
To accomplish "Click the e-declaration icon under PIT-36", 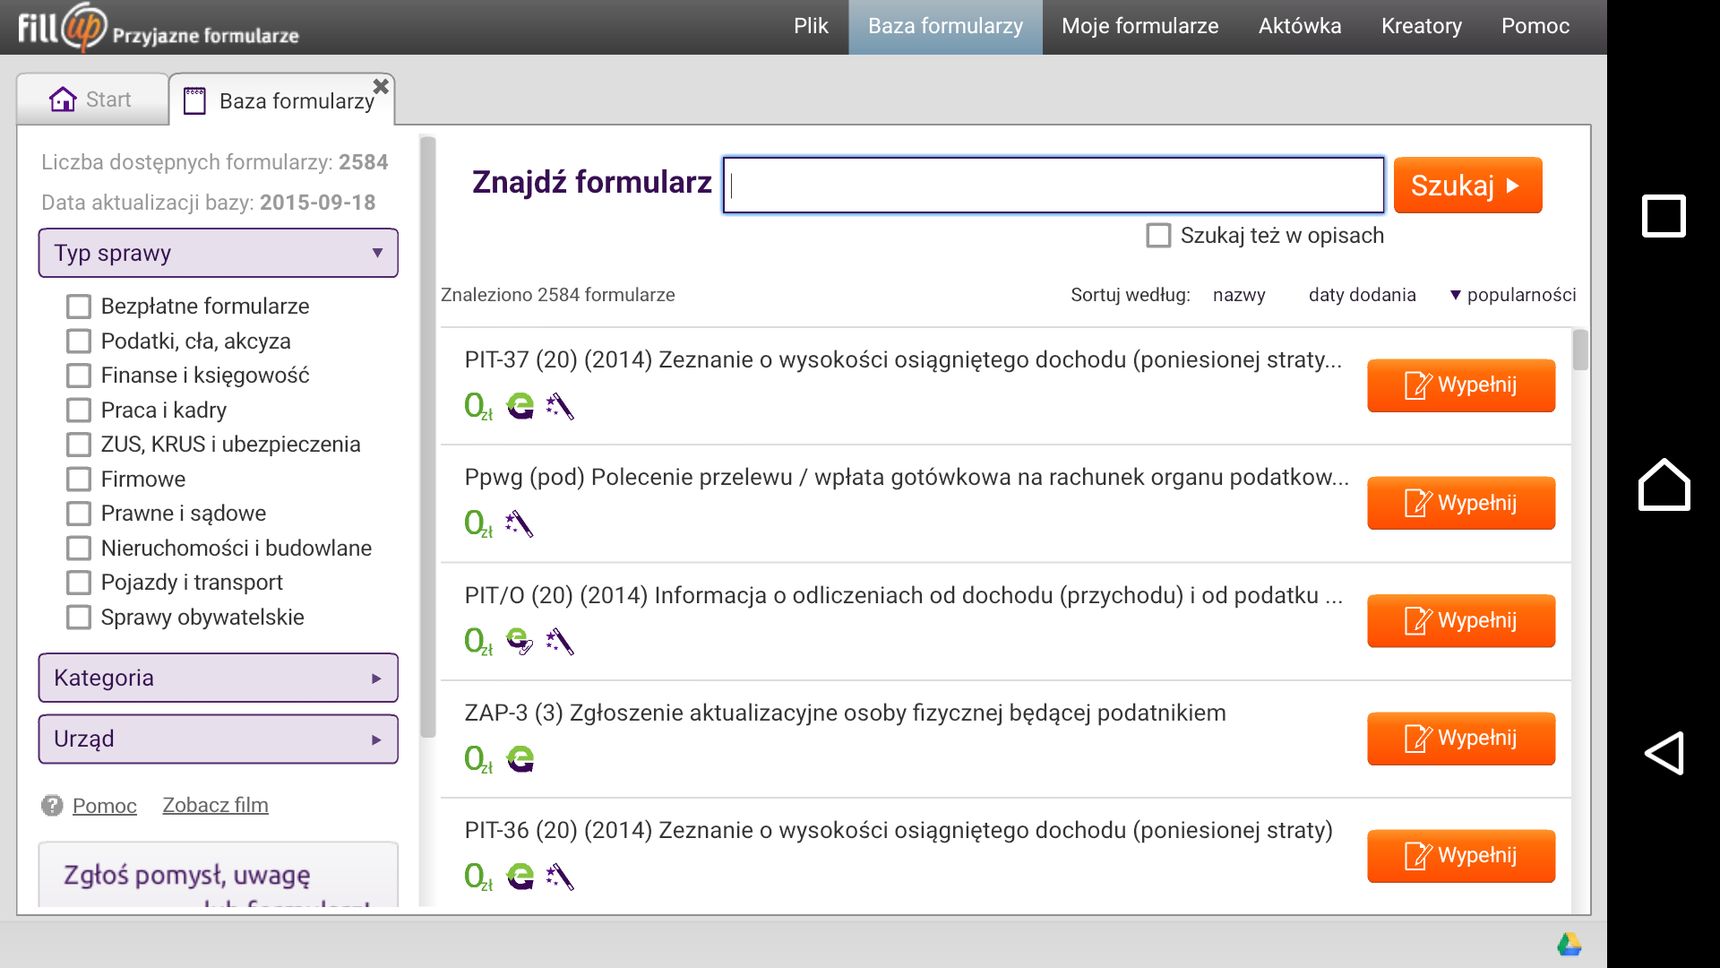I will point(520,877).
